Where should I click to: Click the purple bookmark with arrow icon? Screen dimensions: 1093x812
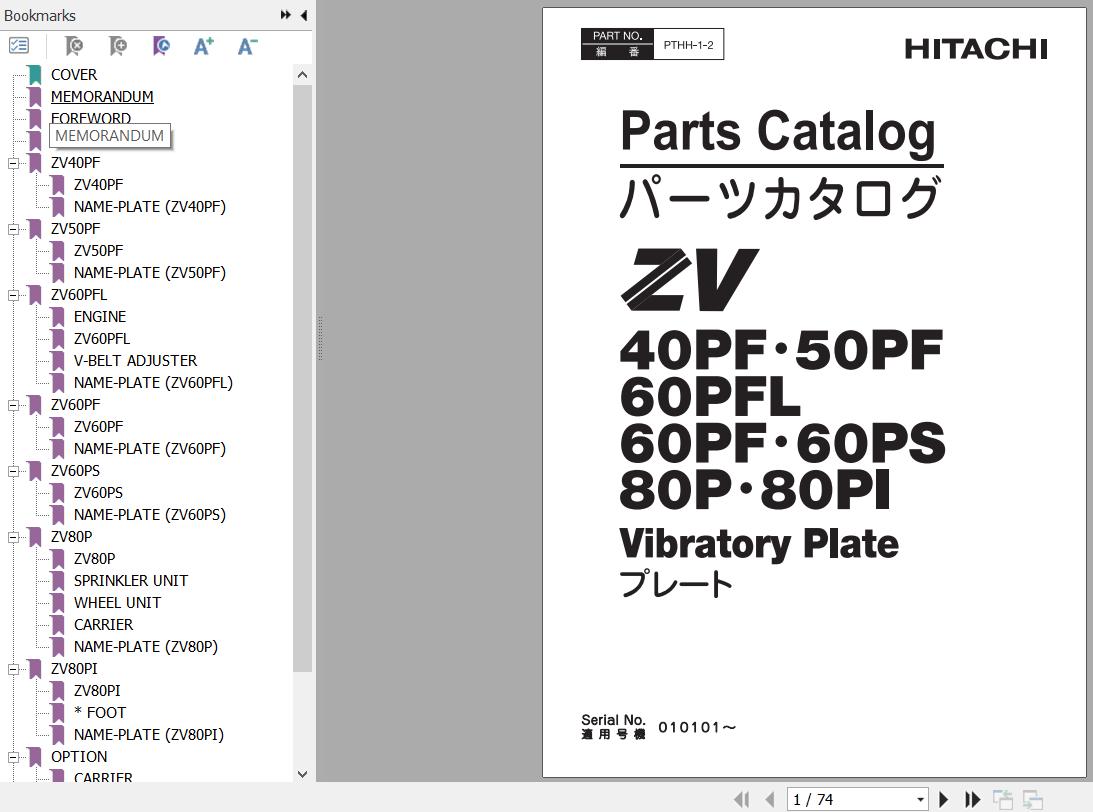[161, 46]
